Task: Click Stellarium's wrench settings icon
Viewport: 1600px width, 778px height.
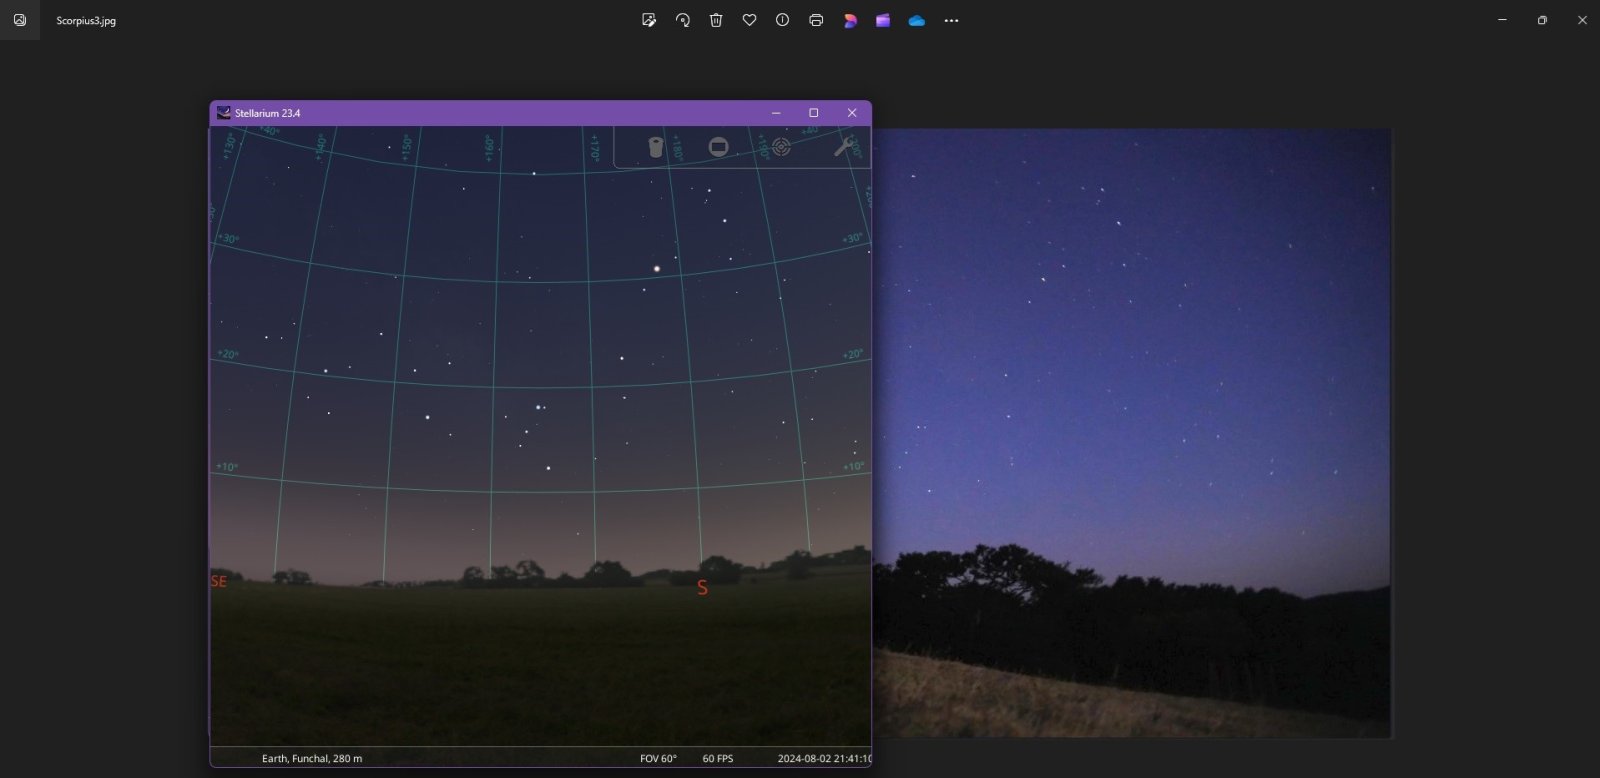Action: point(844,147)
